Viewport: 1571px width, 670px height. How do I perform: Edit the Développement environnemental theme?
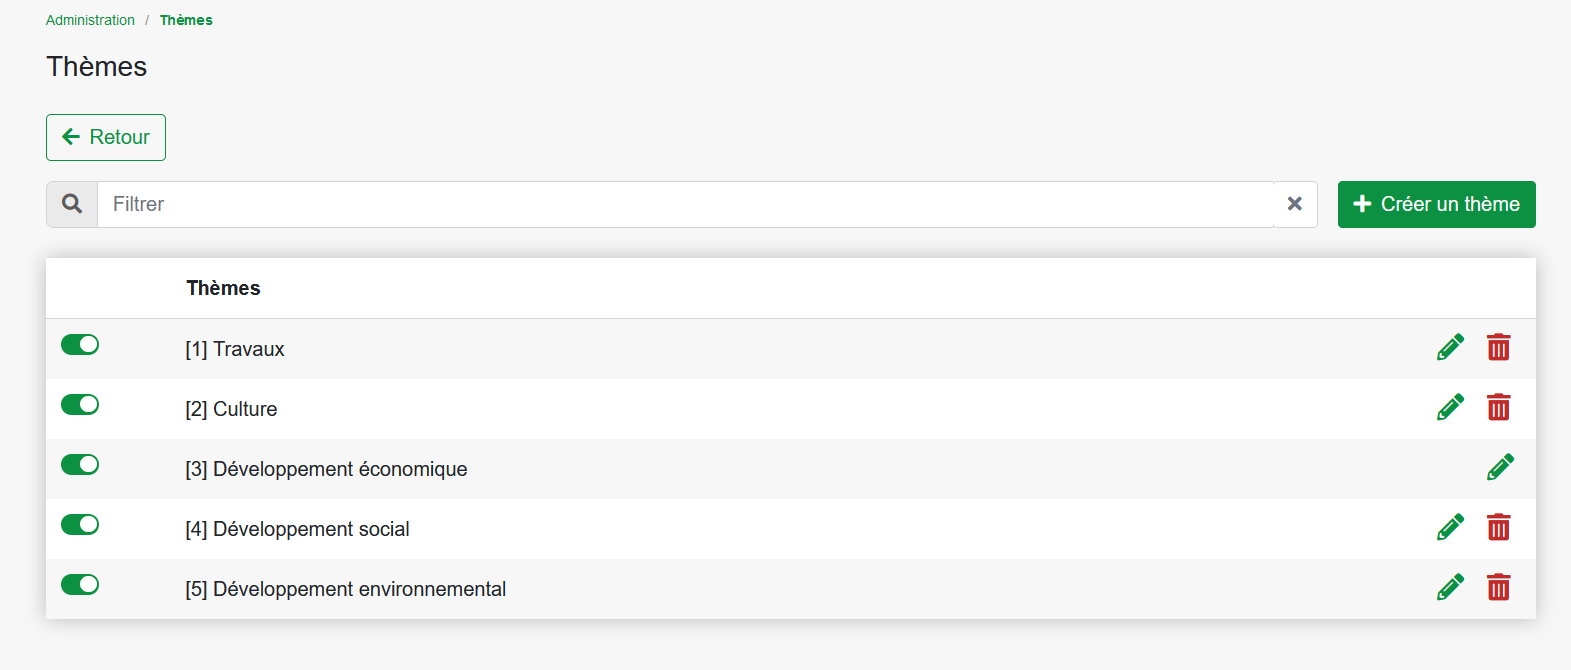point(1450,587)
